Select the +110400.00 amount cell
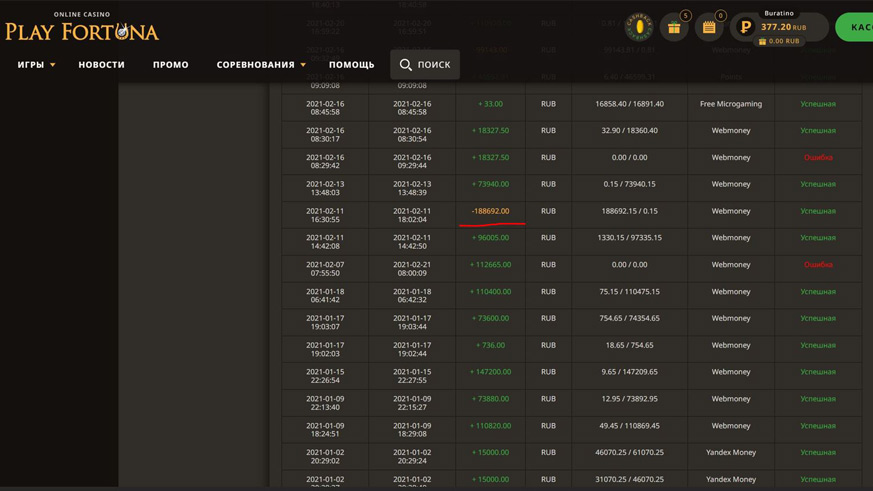873x491 pixels. (490, 292)
